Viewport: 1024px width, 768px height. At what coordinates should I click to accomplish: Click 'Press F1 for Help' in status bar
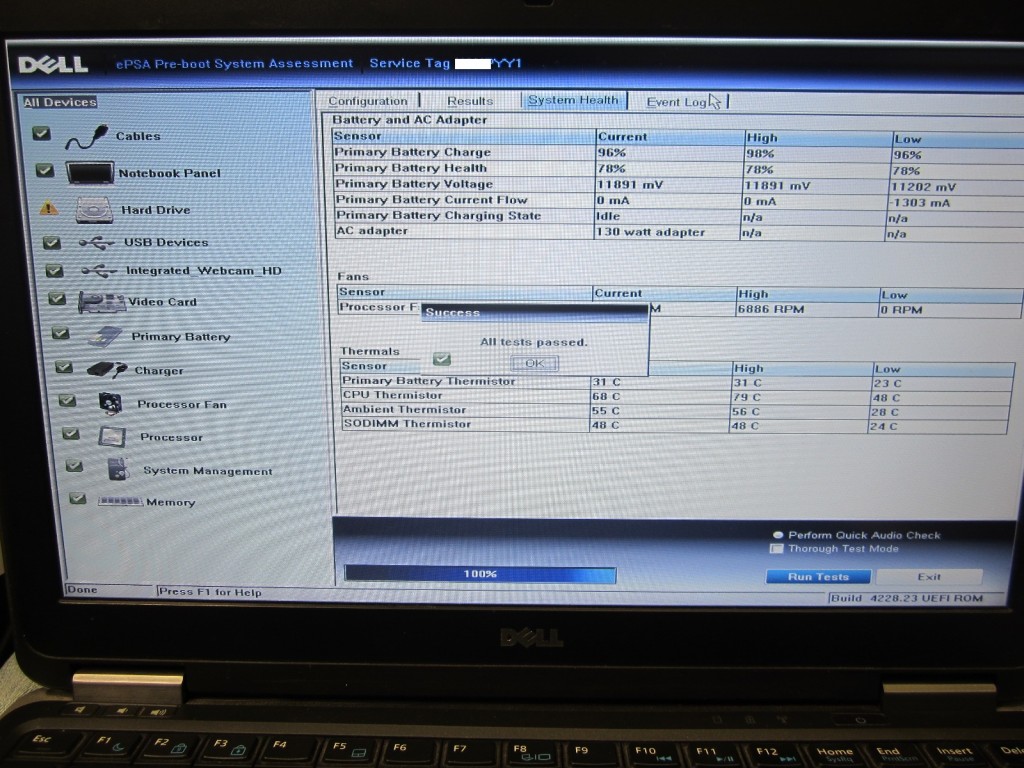pyautogui.click(x=210, y=592)
